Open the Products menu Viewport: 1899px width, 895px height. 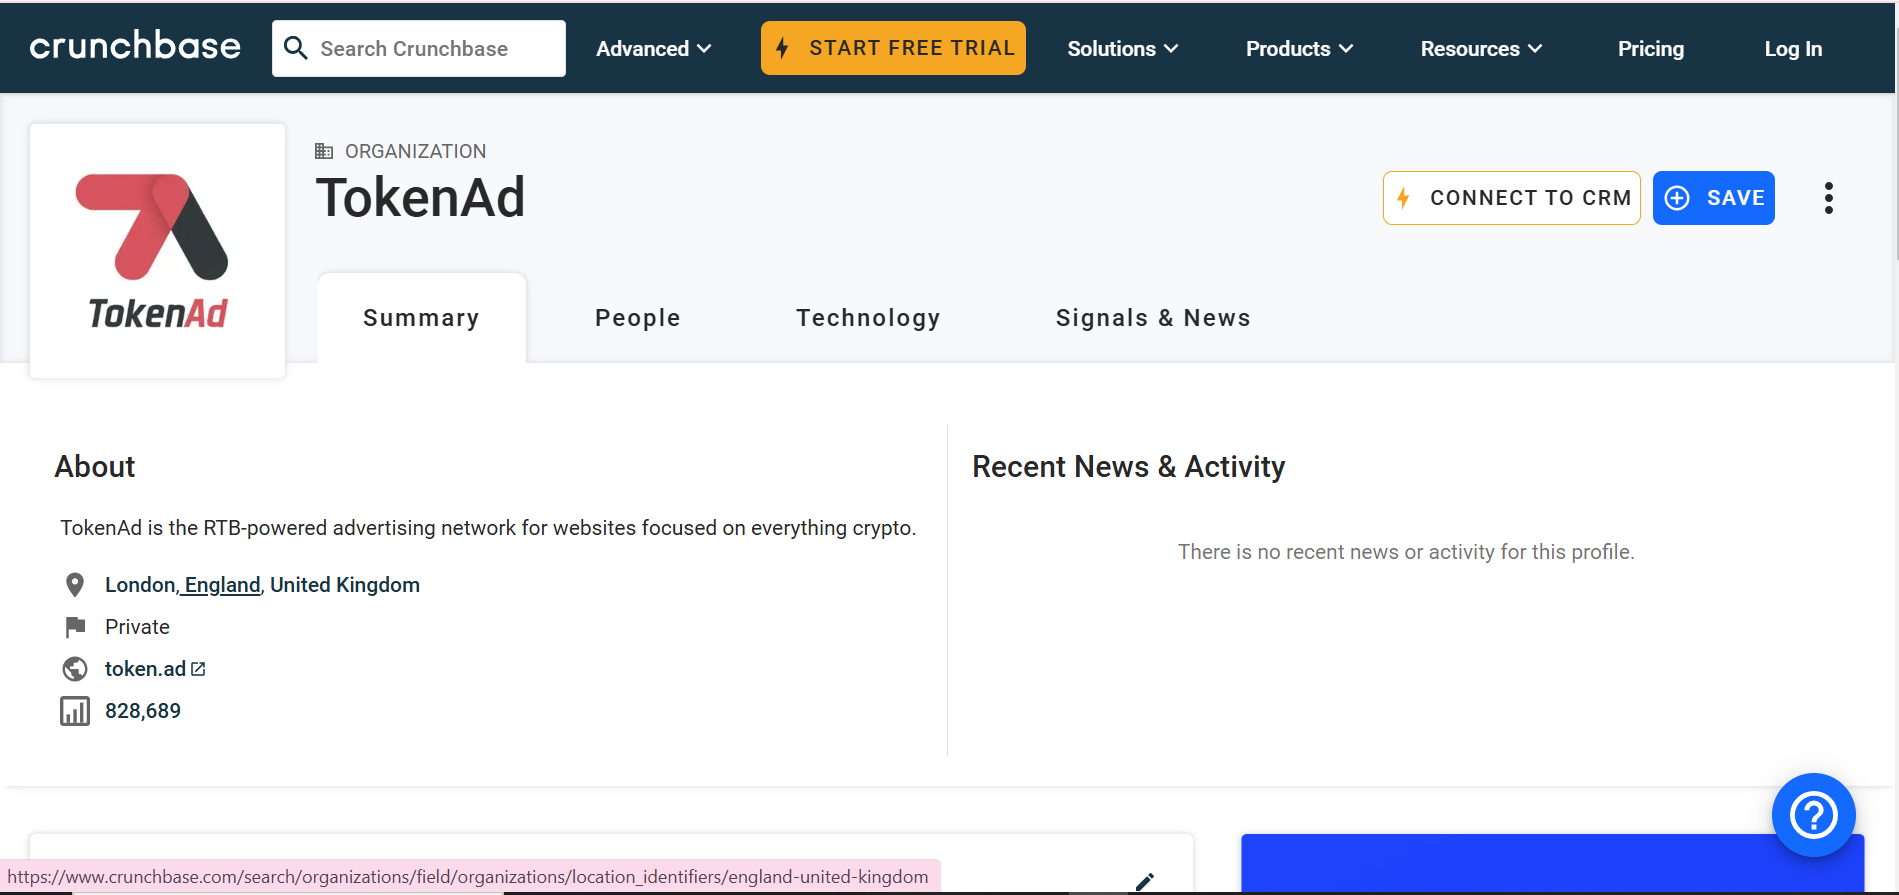[1299, 48]
